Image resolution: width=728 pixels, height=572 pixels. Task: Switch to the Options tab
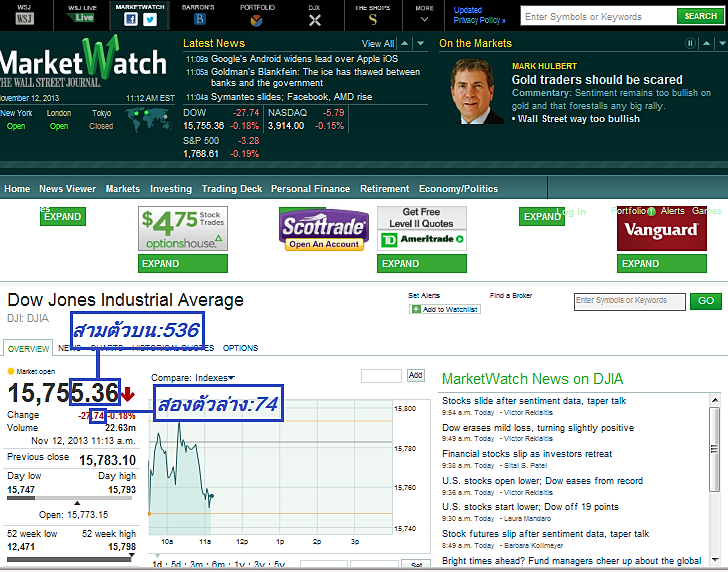(240, 348)
